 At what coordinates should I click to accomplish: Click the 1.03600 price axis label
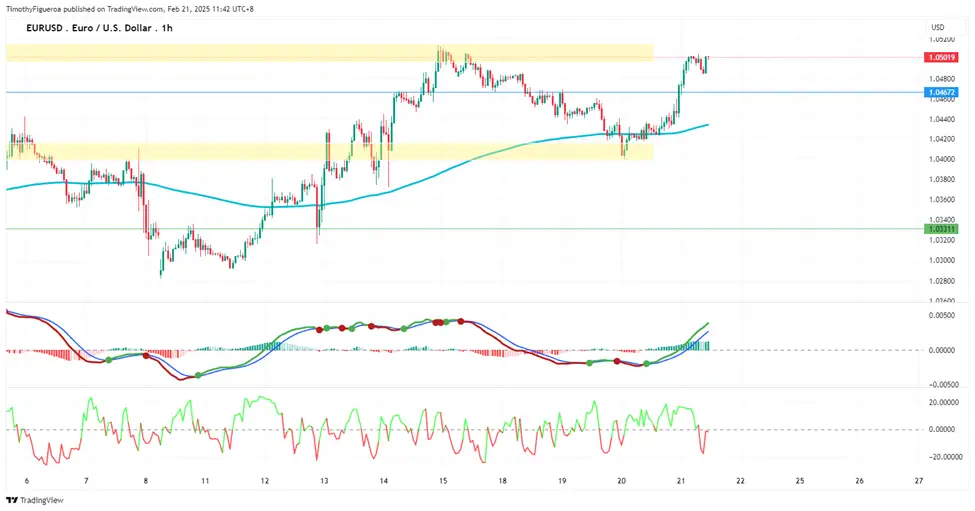pyautogui.click(x=941, y=200)
